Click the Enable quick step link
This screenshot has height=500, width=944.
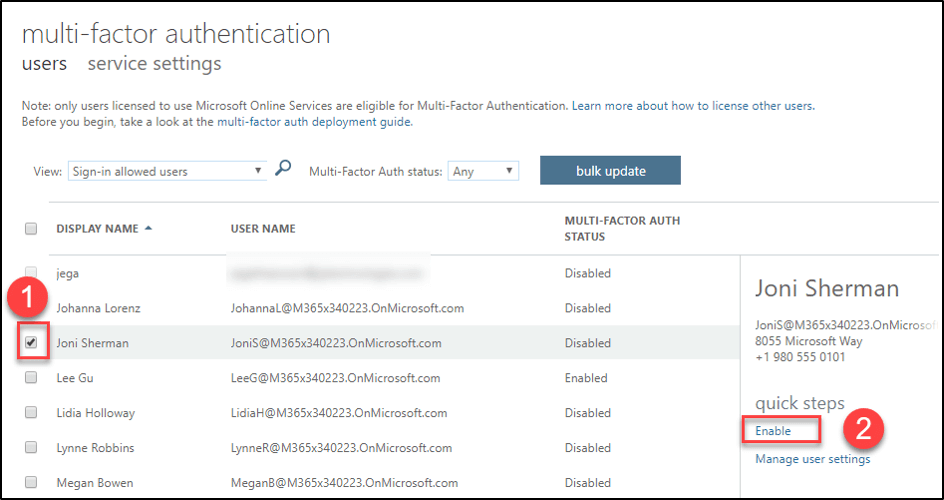click(x=773, y=431)
